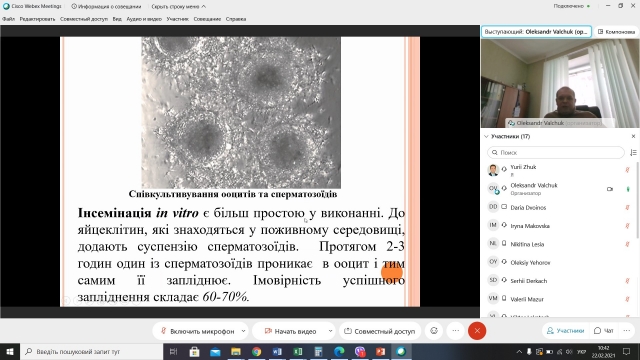Show hidden system tray icons arrow
Image resolution: width=640 pixels, height=360 pixels.
[x=519, y=351]
